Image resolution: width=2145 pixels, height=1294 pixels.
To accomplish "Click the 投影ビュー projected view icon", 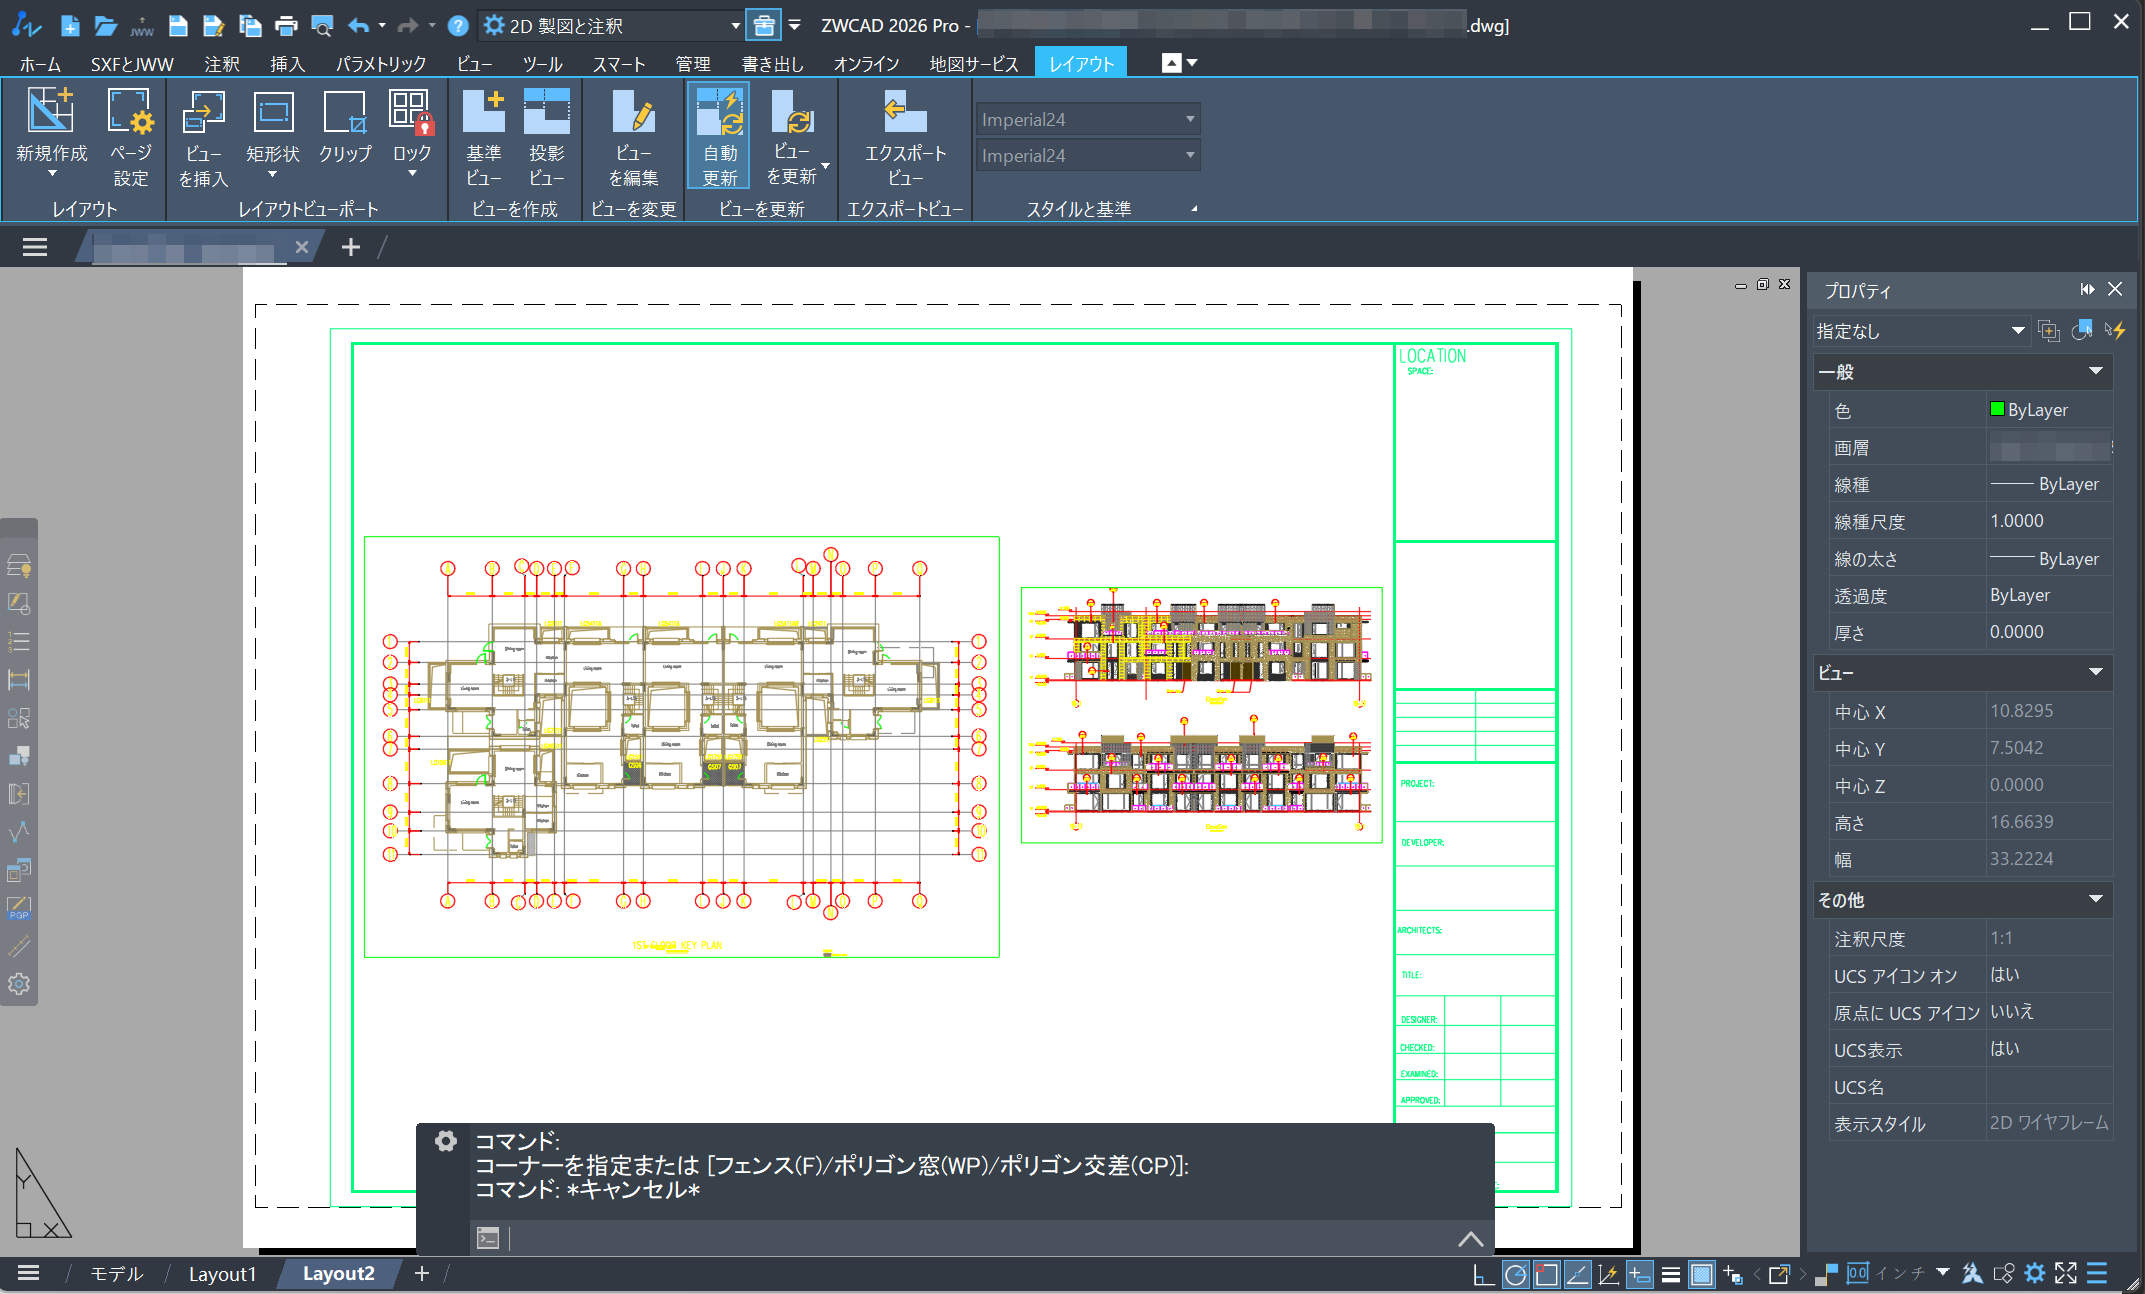I will click(547, 112).
